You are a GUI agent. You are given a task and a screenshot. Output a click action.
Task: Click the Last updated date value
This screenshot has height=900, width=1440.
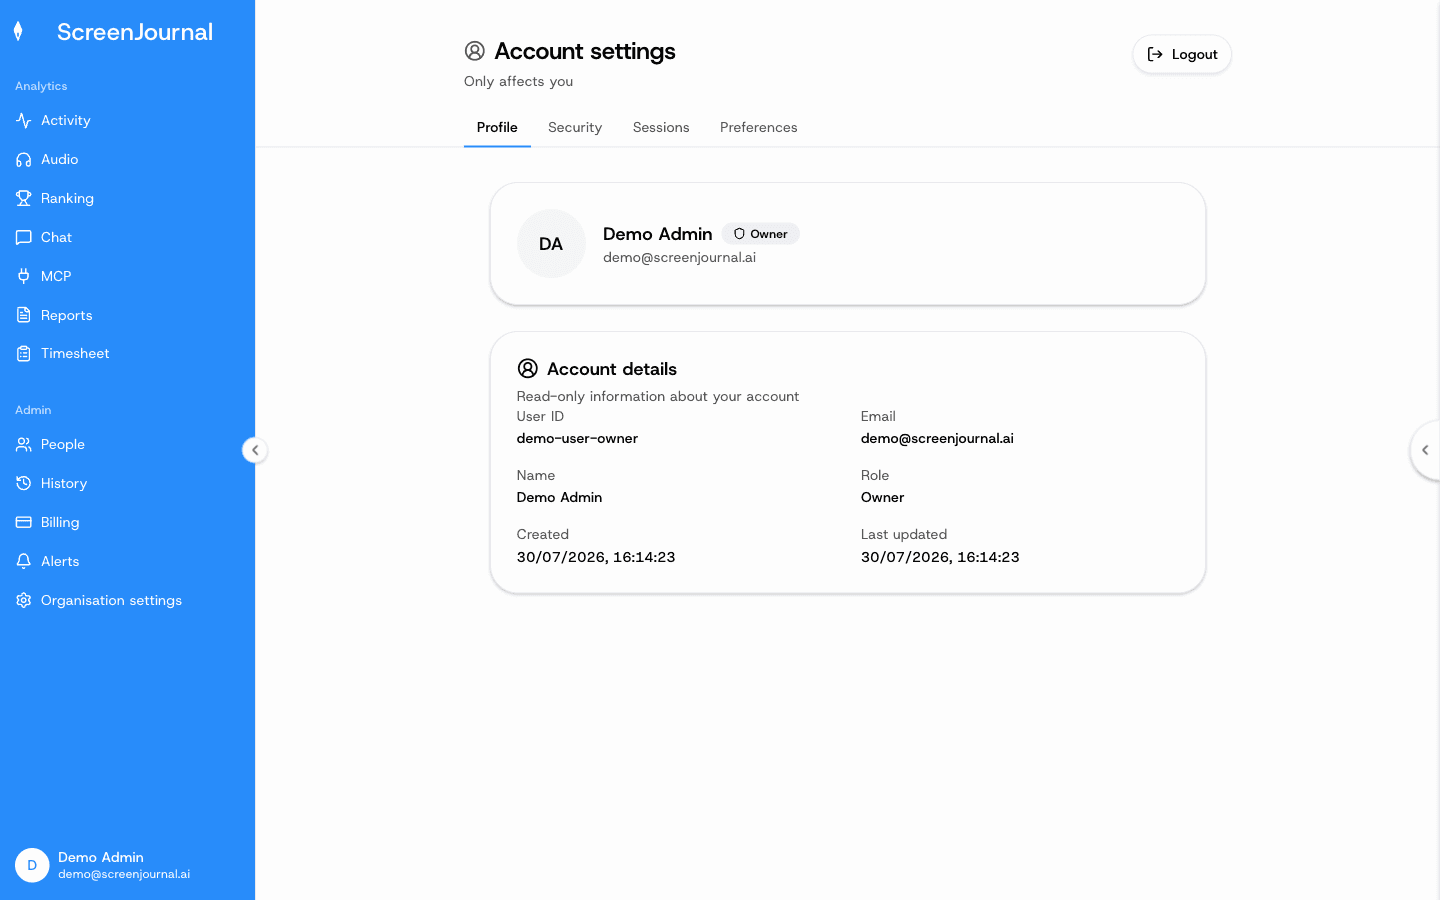940,557
